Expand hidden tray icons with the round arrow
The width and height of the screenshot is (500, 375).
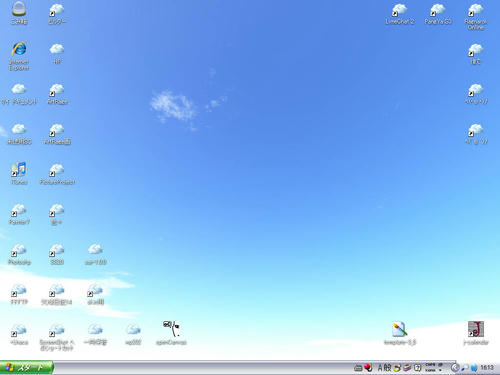(x=455, y=368)
